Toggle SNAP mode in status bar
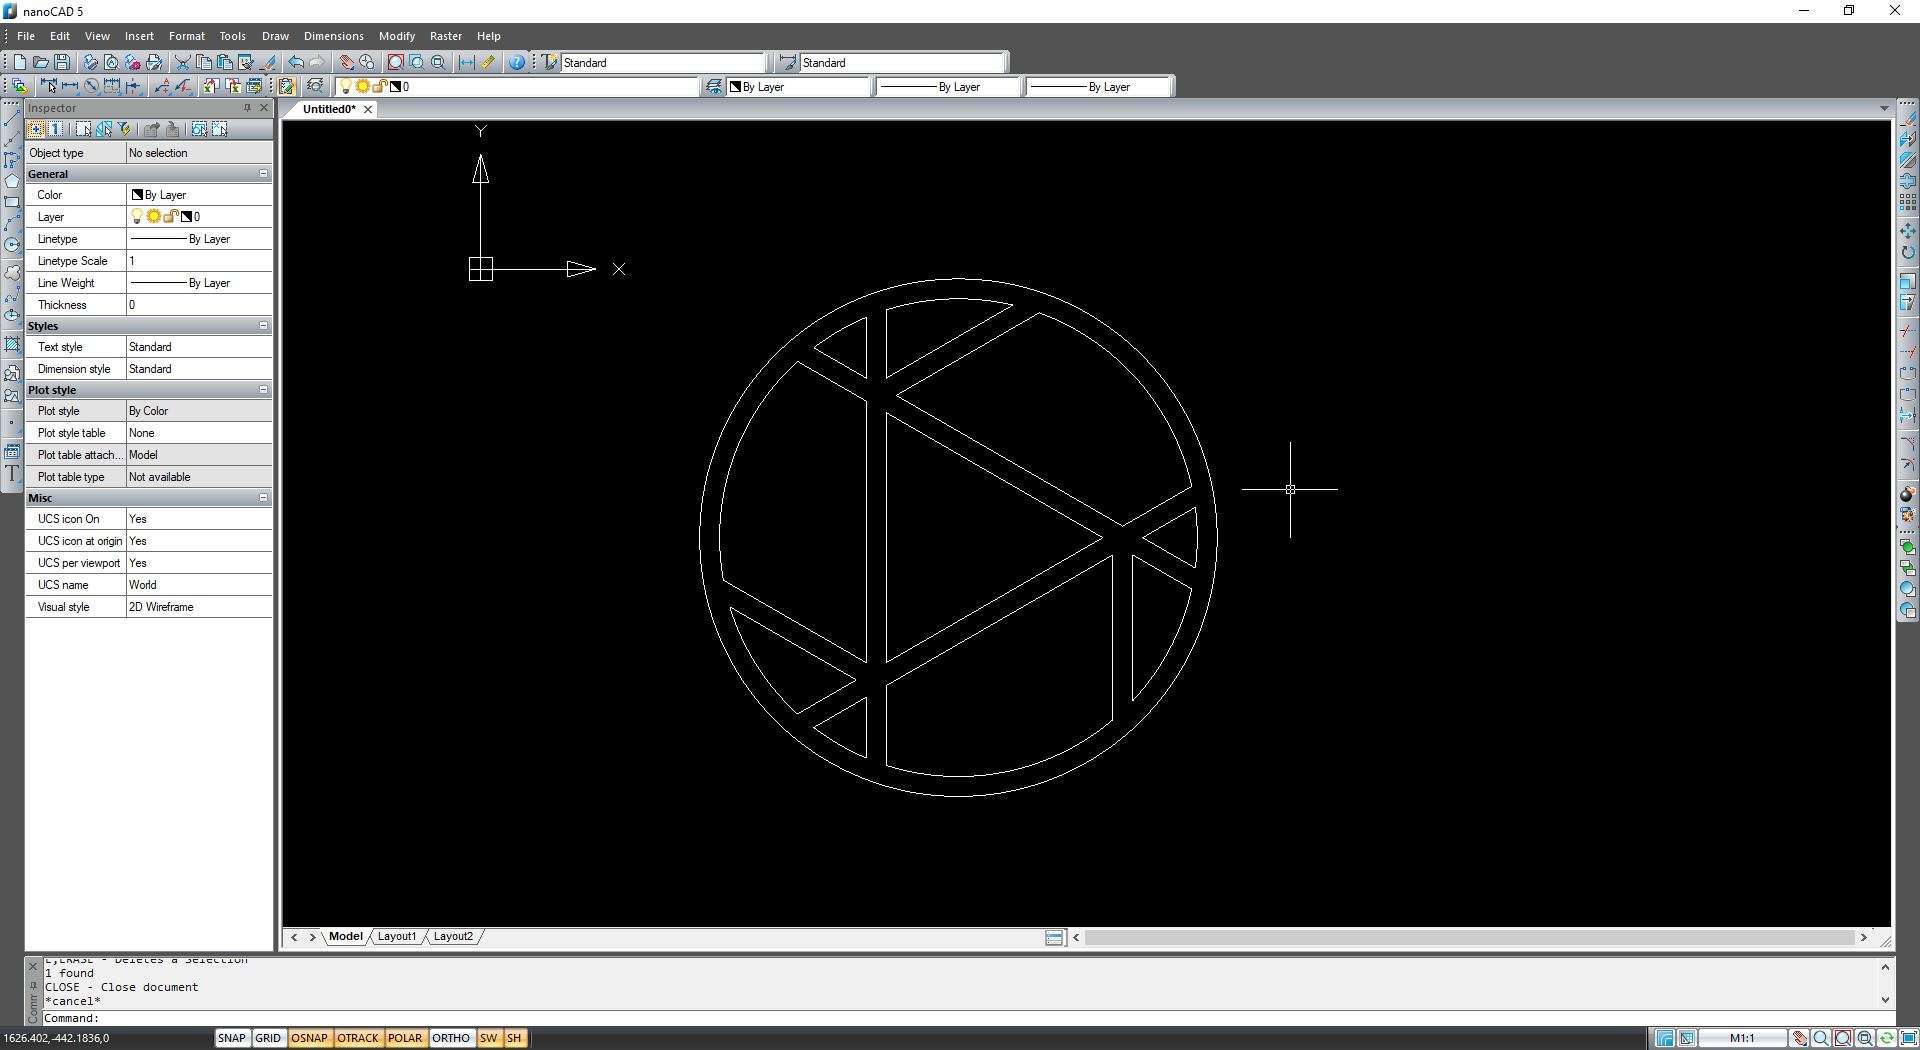The height and width of the screenshot is (1050, 1920). [x=232, y=1038]
